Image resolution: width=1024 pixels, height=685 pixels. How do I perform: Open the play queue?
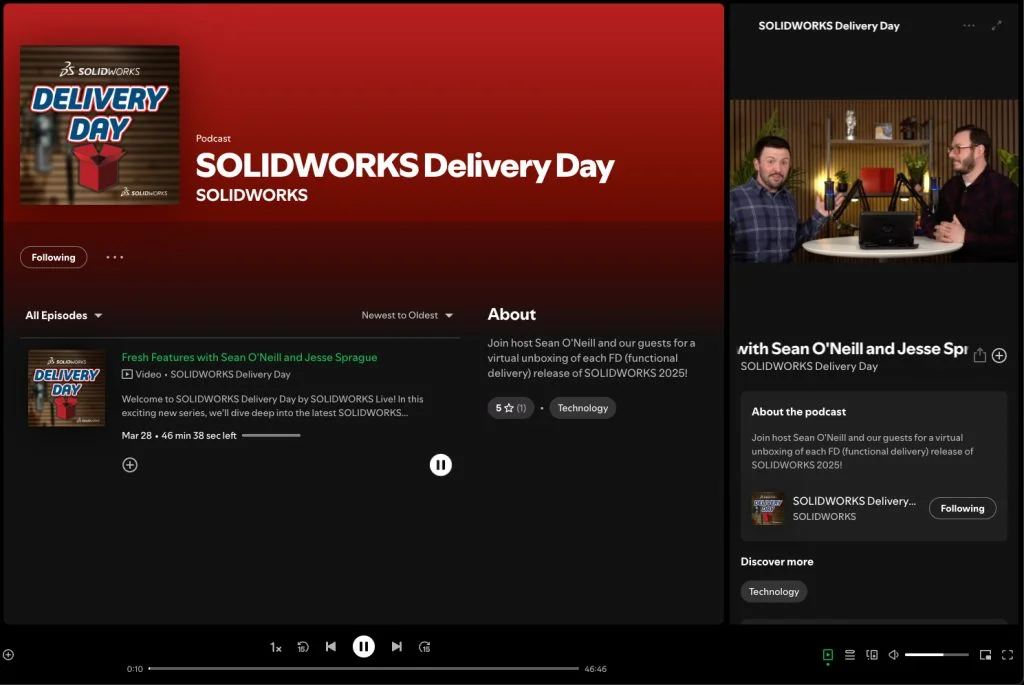850,655
